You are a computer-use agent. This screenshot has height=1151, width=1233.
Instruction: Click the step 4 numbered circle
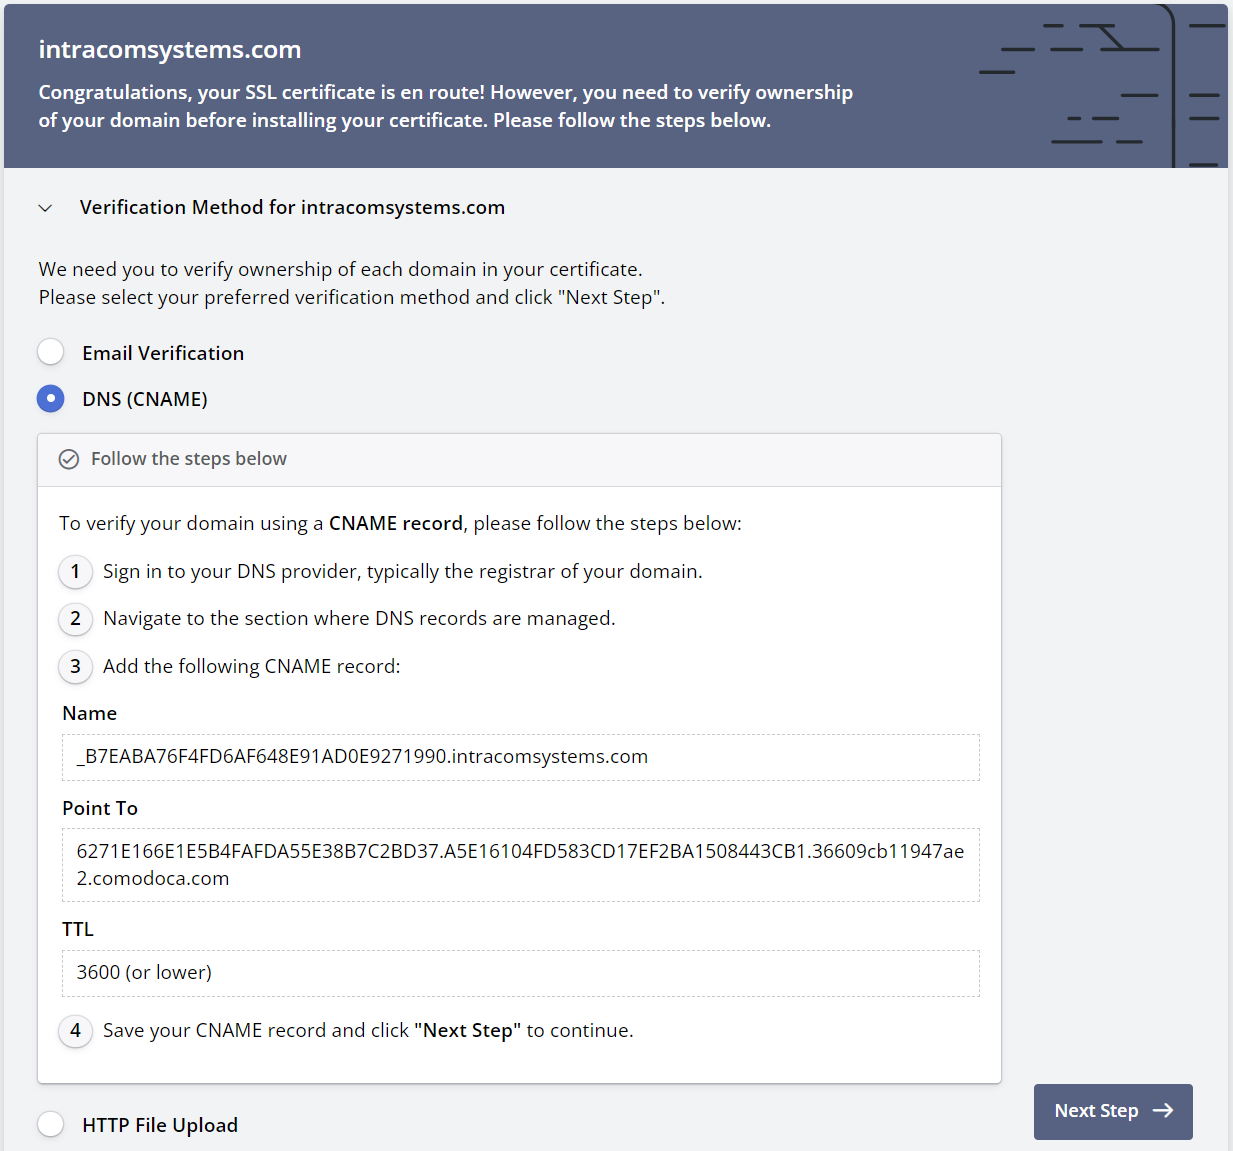(x=75, y=1031)
